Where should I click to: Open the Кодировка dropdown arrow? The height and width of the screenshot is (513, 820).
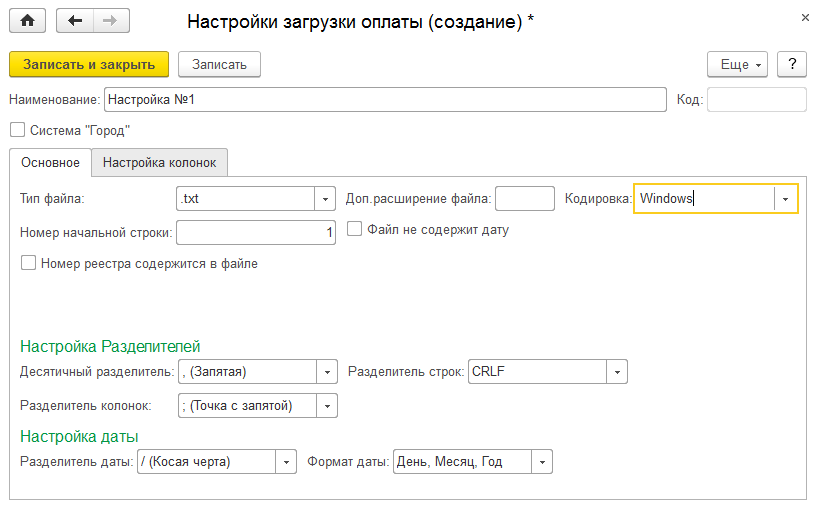point(785,199)
